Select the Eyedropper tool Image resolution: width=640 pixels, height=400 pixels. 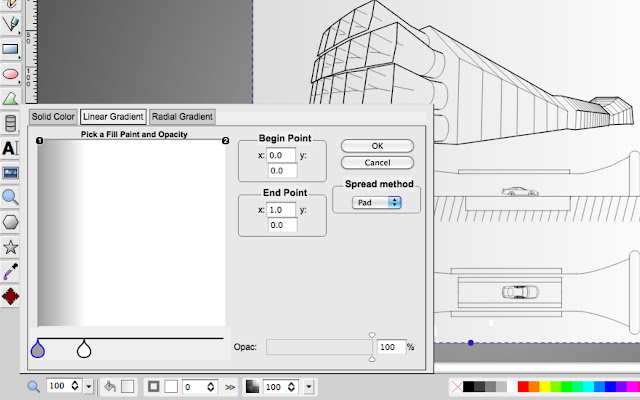tap(10, 271)
